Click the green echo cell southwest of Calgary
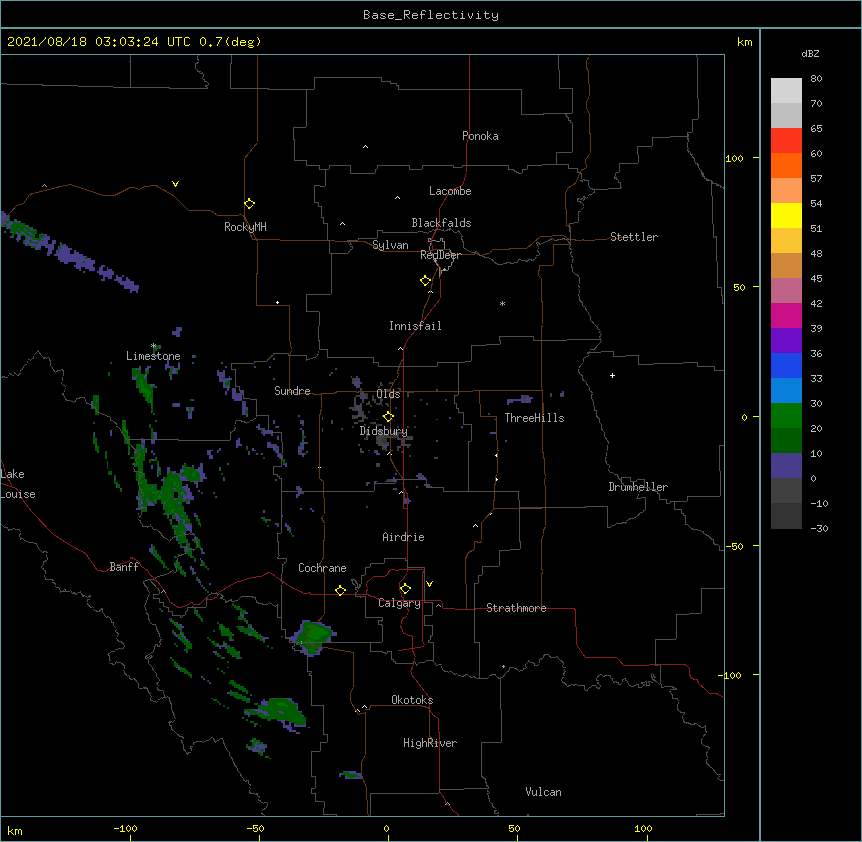Image resolution: width=862 pixels, height=842 pixels. pos(314,636)
